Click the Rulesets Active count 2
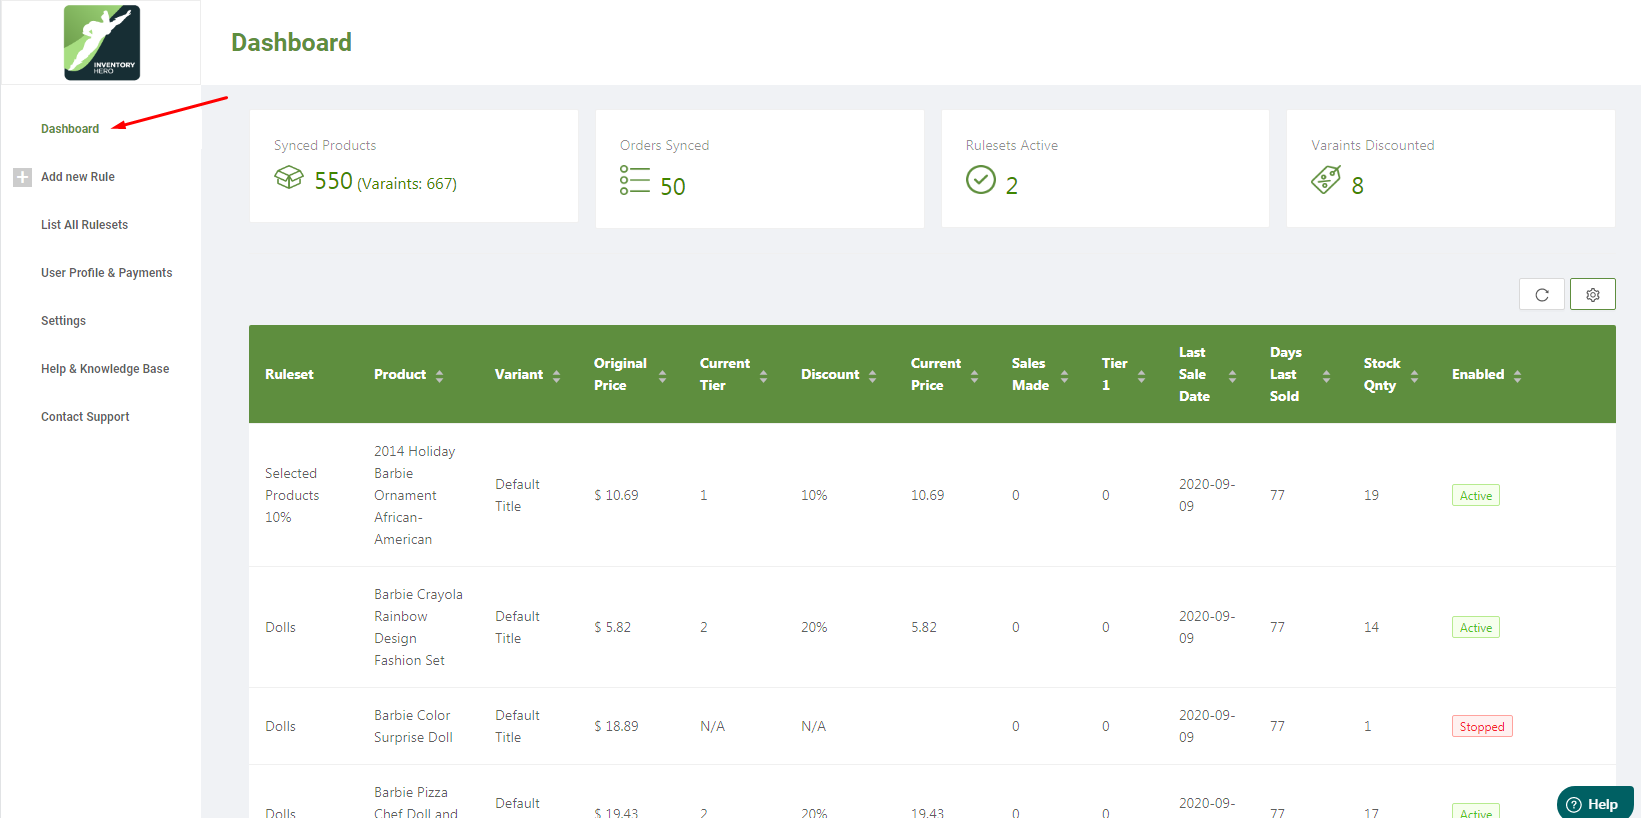Viewport: 1641px width, 818px height. [x=1012, y=186]
